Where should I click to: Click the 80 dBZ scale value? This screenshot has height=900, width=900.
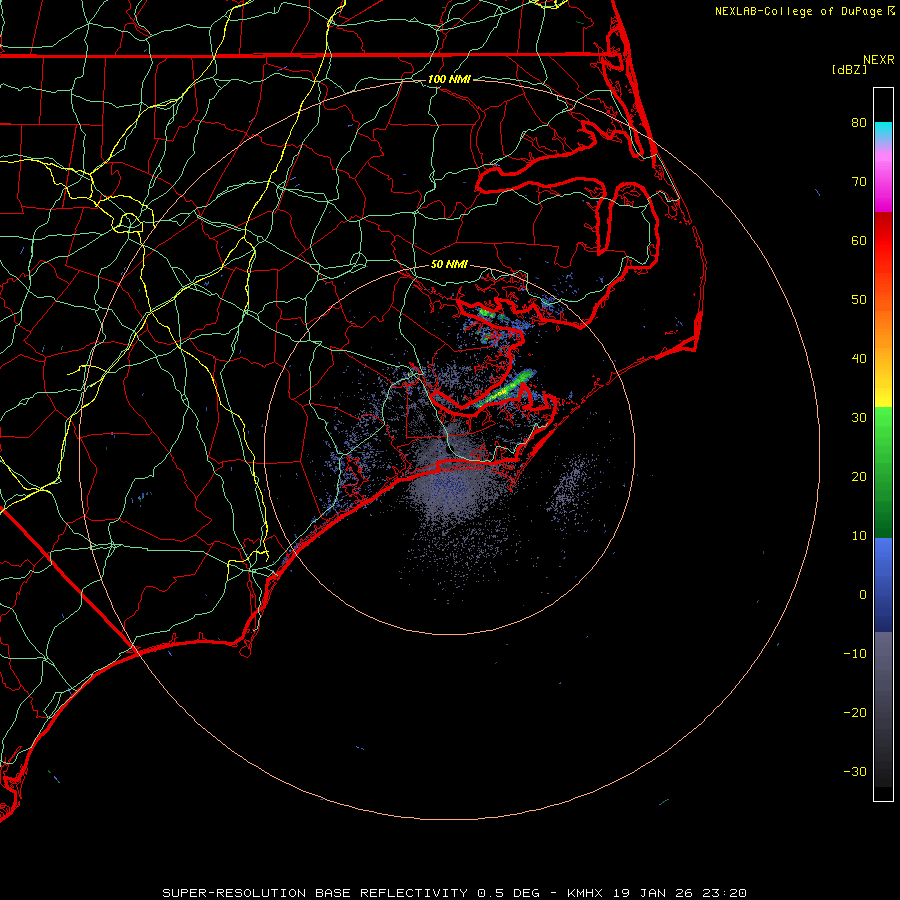point(859,123)
